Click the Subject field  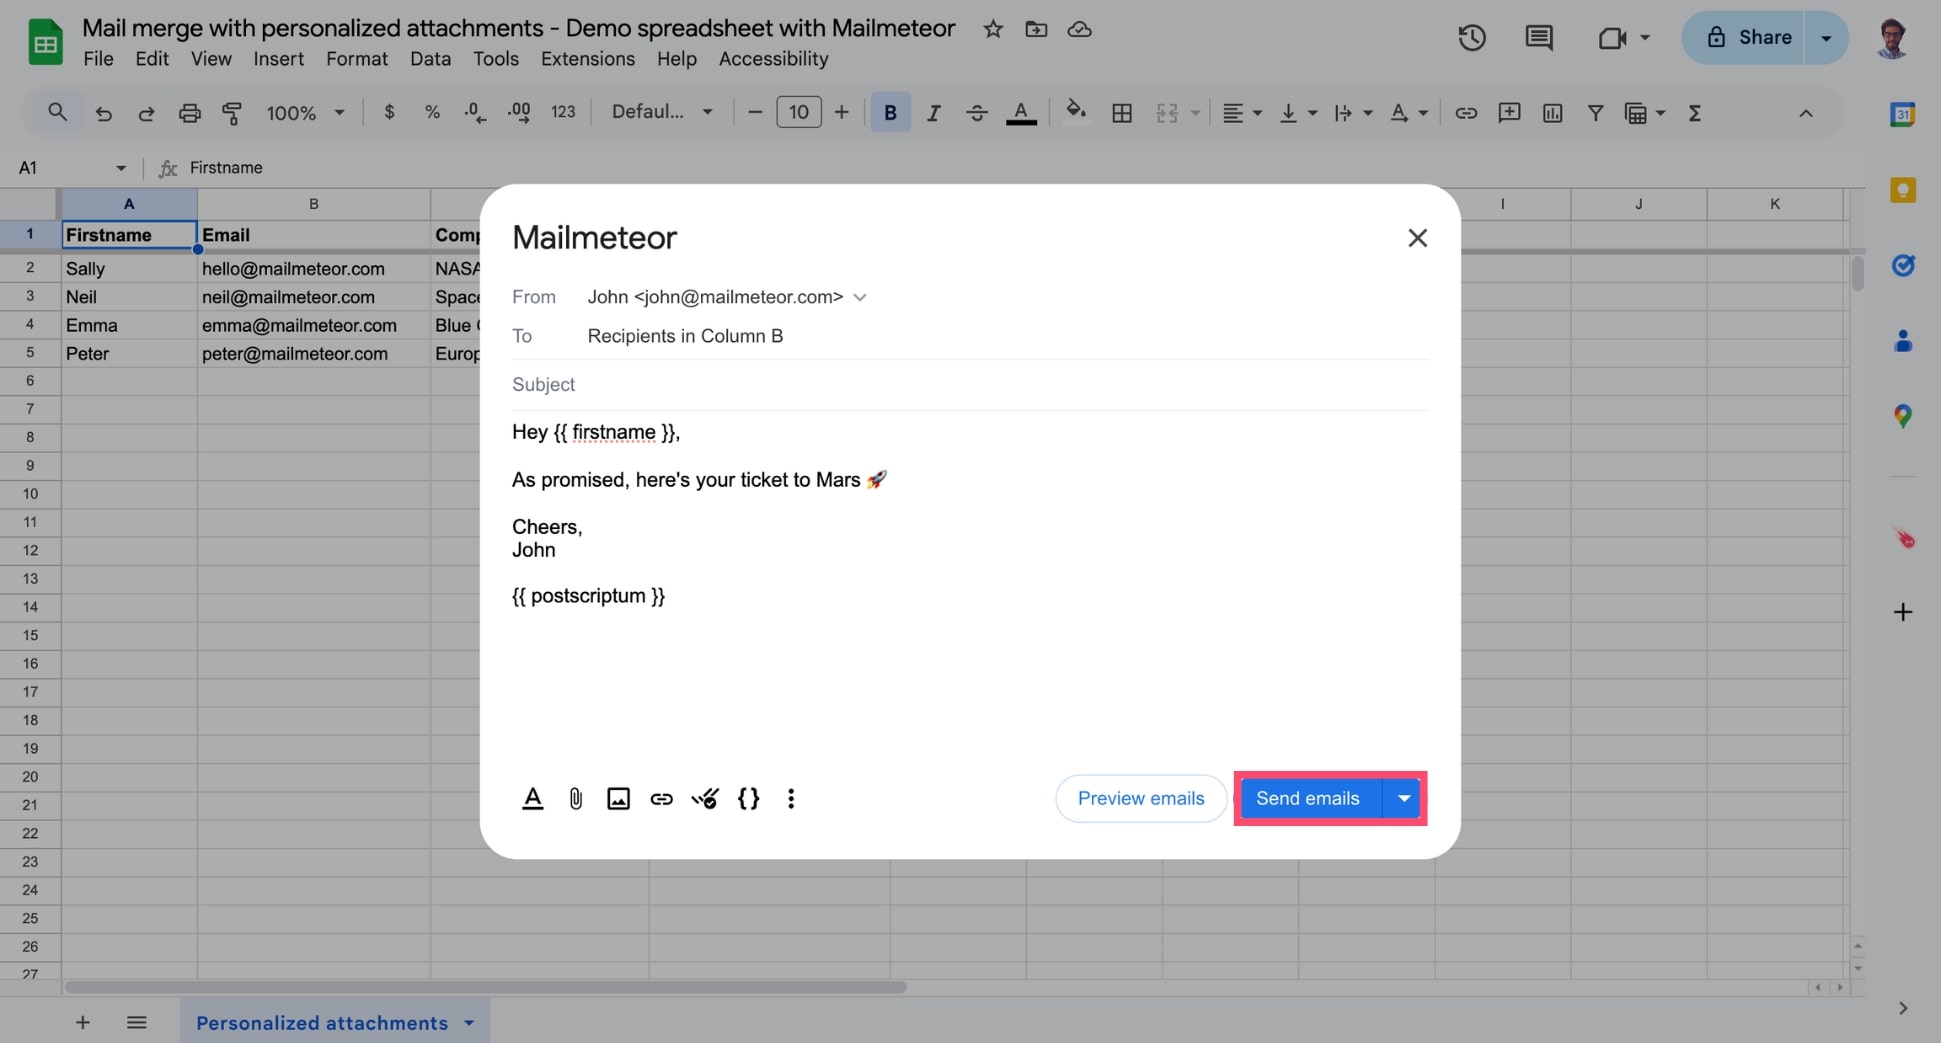970,384
